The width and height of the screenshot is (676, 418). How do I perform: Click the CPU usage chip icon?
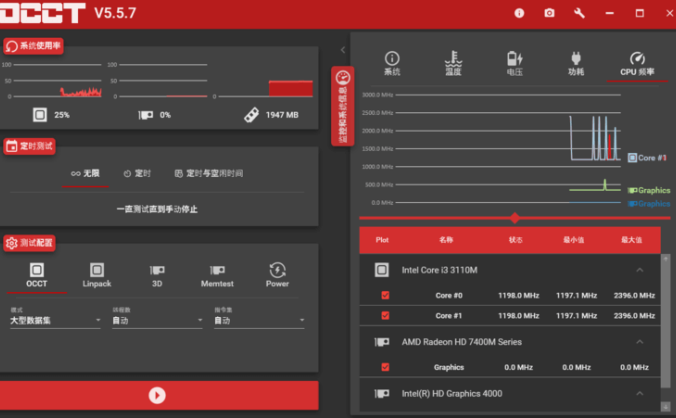tap(40, 115)
